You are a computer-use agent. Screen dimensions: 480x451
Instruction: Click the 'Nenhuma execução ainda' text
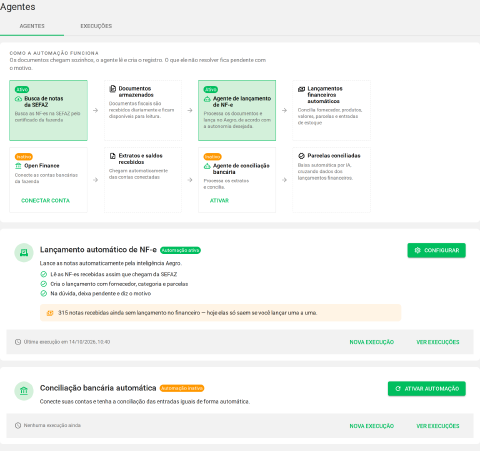coord(52,426)
